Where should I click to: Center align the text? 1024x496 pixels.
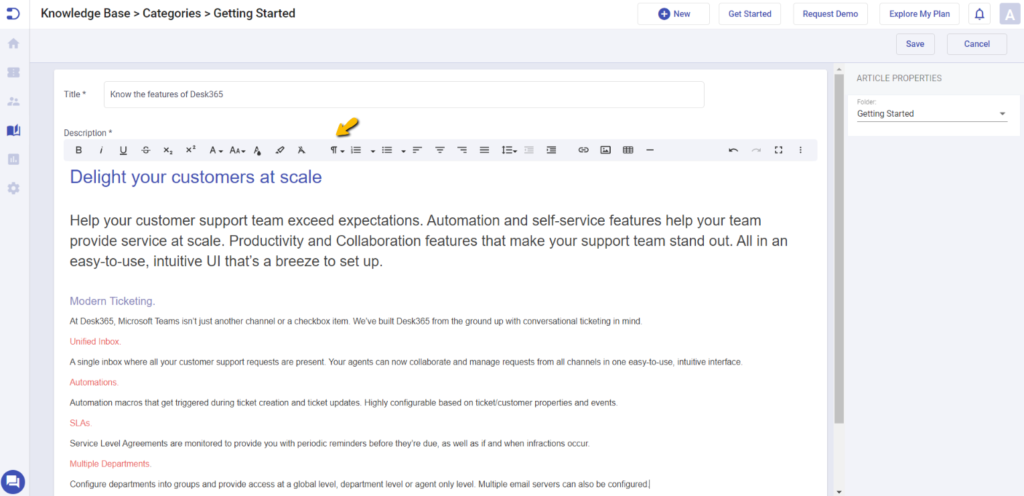pos(440,150)
